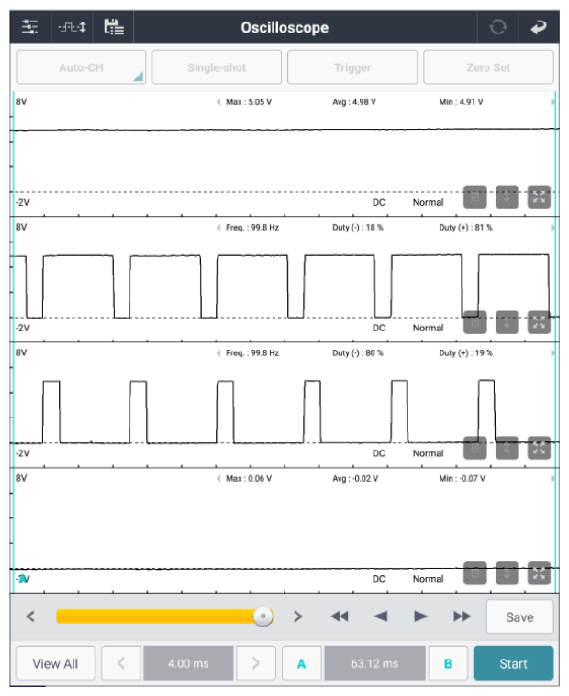Click the Save button
This screenshot has width=569, height=696.
pos(520,617)
